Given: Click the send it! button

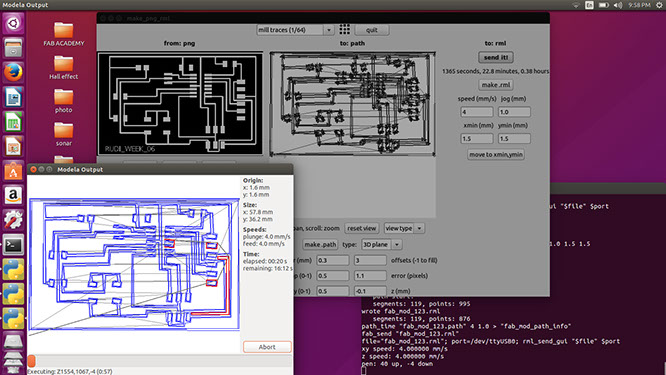Looking at the screenshot, I should 496,57.
